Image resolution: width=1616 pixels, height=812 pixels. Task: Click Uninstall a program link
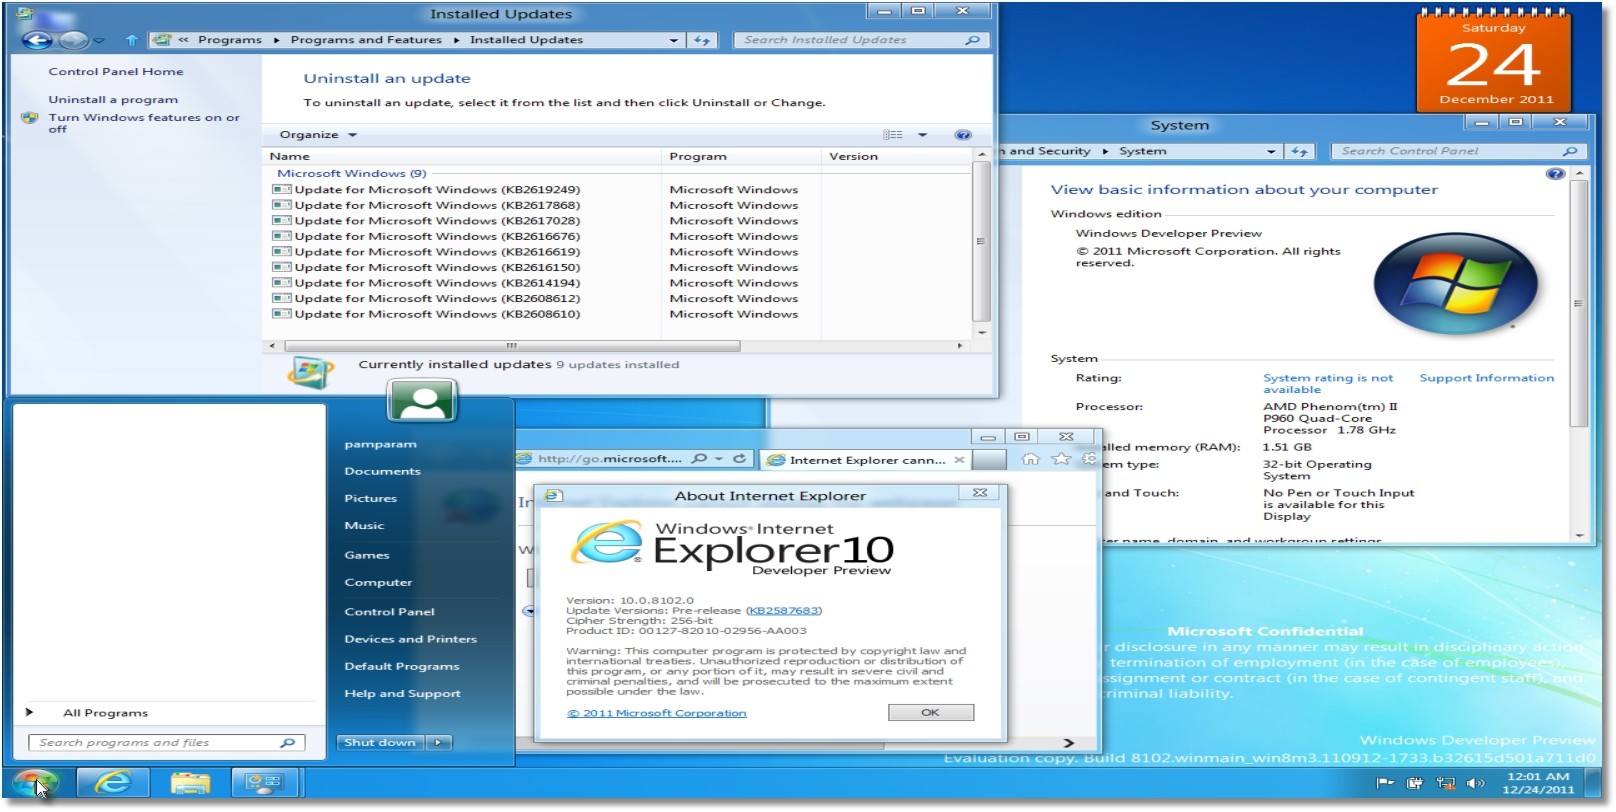(113, 100)
